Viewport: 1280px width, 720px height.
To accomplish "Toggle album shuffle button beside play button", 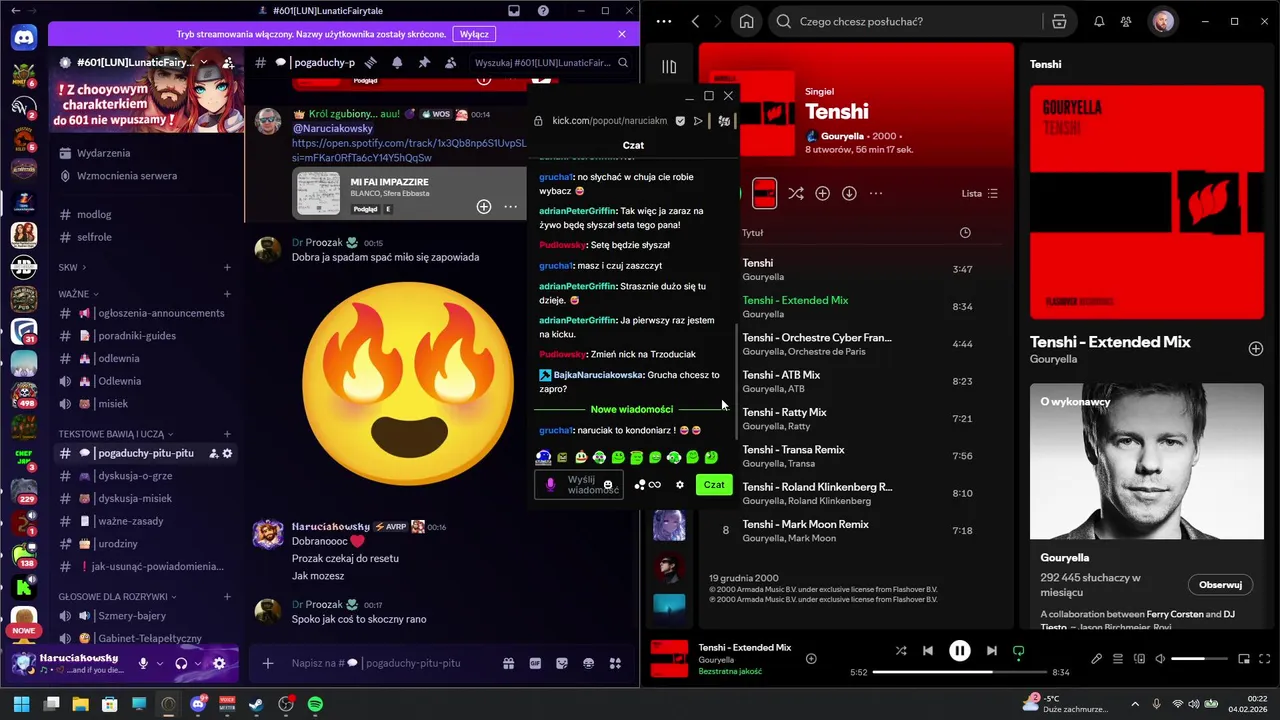I will click(x=795, y=193).
